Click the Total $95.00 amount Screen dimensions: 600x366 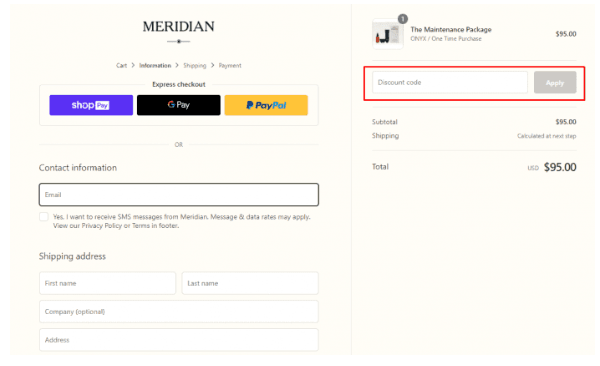click(x=560, y=167)
